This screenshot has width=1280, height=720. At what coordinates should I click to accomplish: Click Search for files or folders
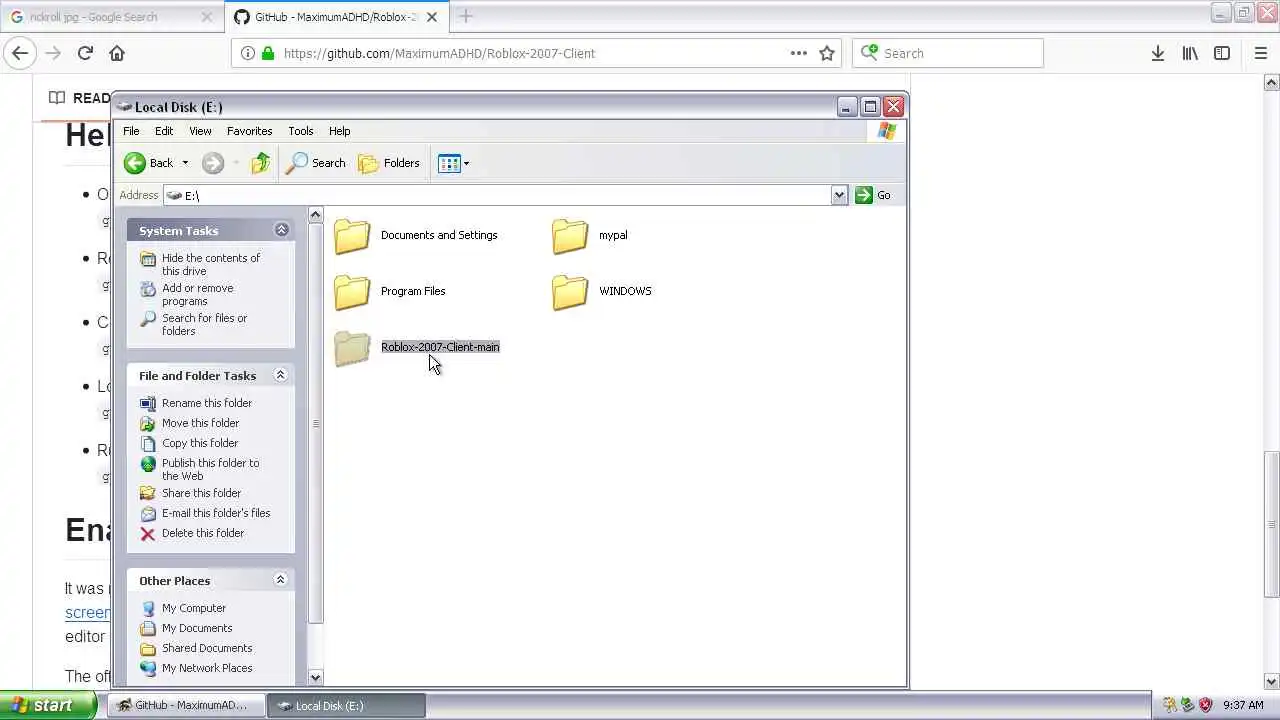194,324
